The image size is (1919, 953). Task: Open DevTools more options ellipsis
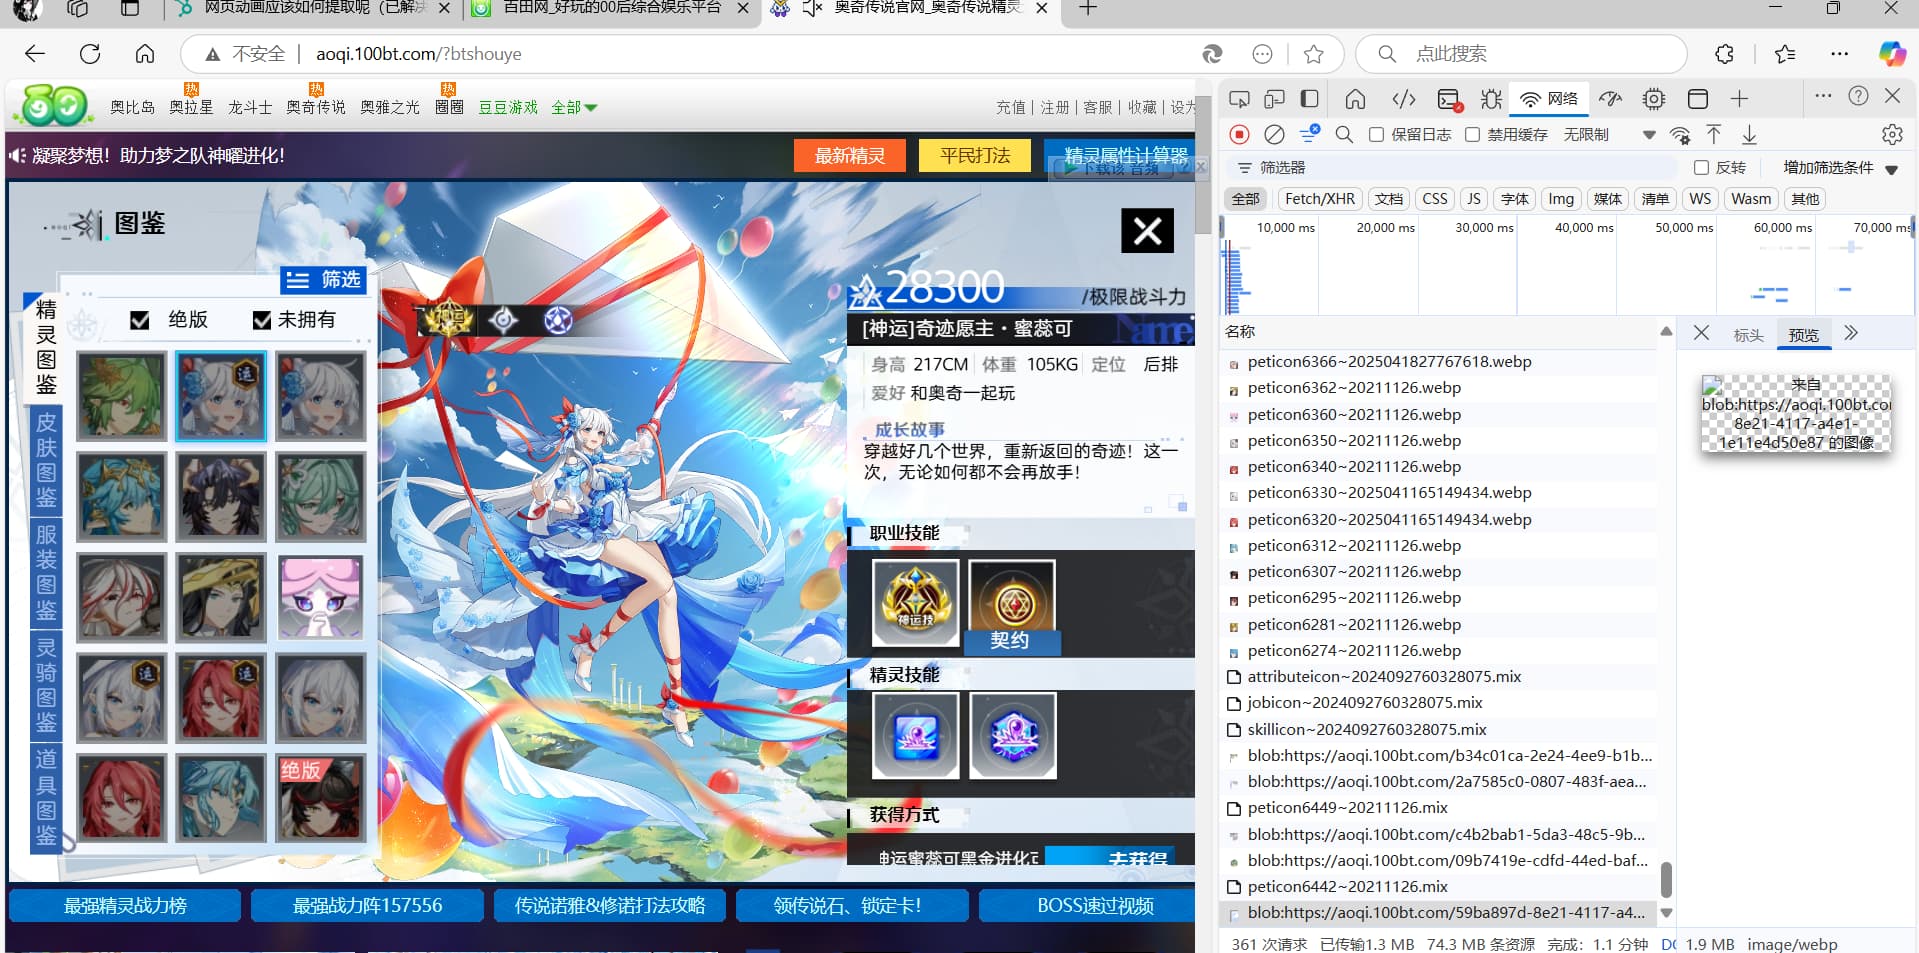1823,96
